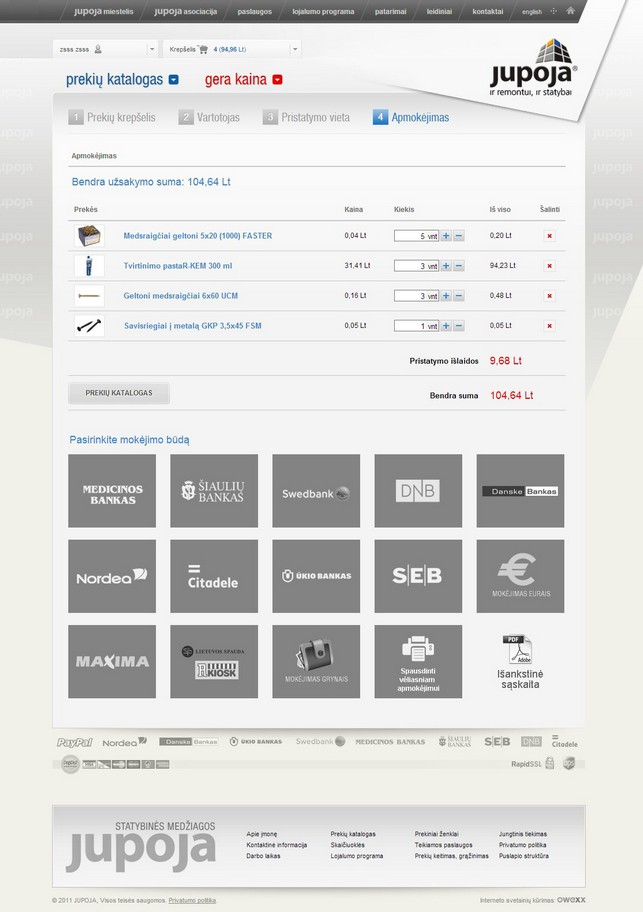Viewport: 643px width, 912px height.
Task: Select Medicinos Bankas payment tile
Action: click(x=112, y=491)
